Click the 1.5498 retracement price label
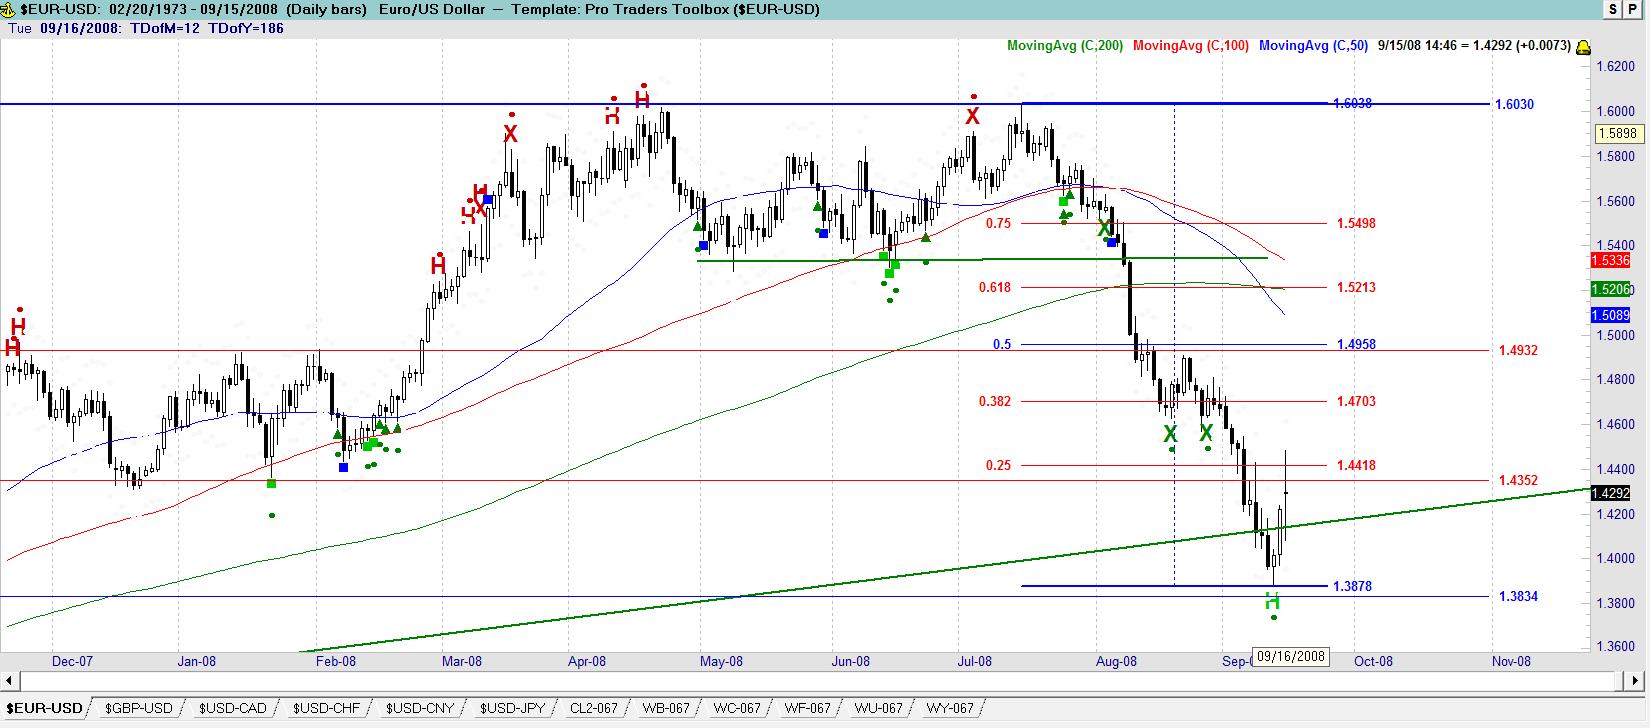This screenshot has height=728, width=1650. point(1356,223)
